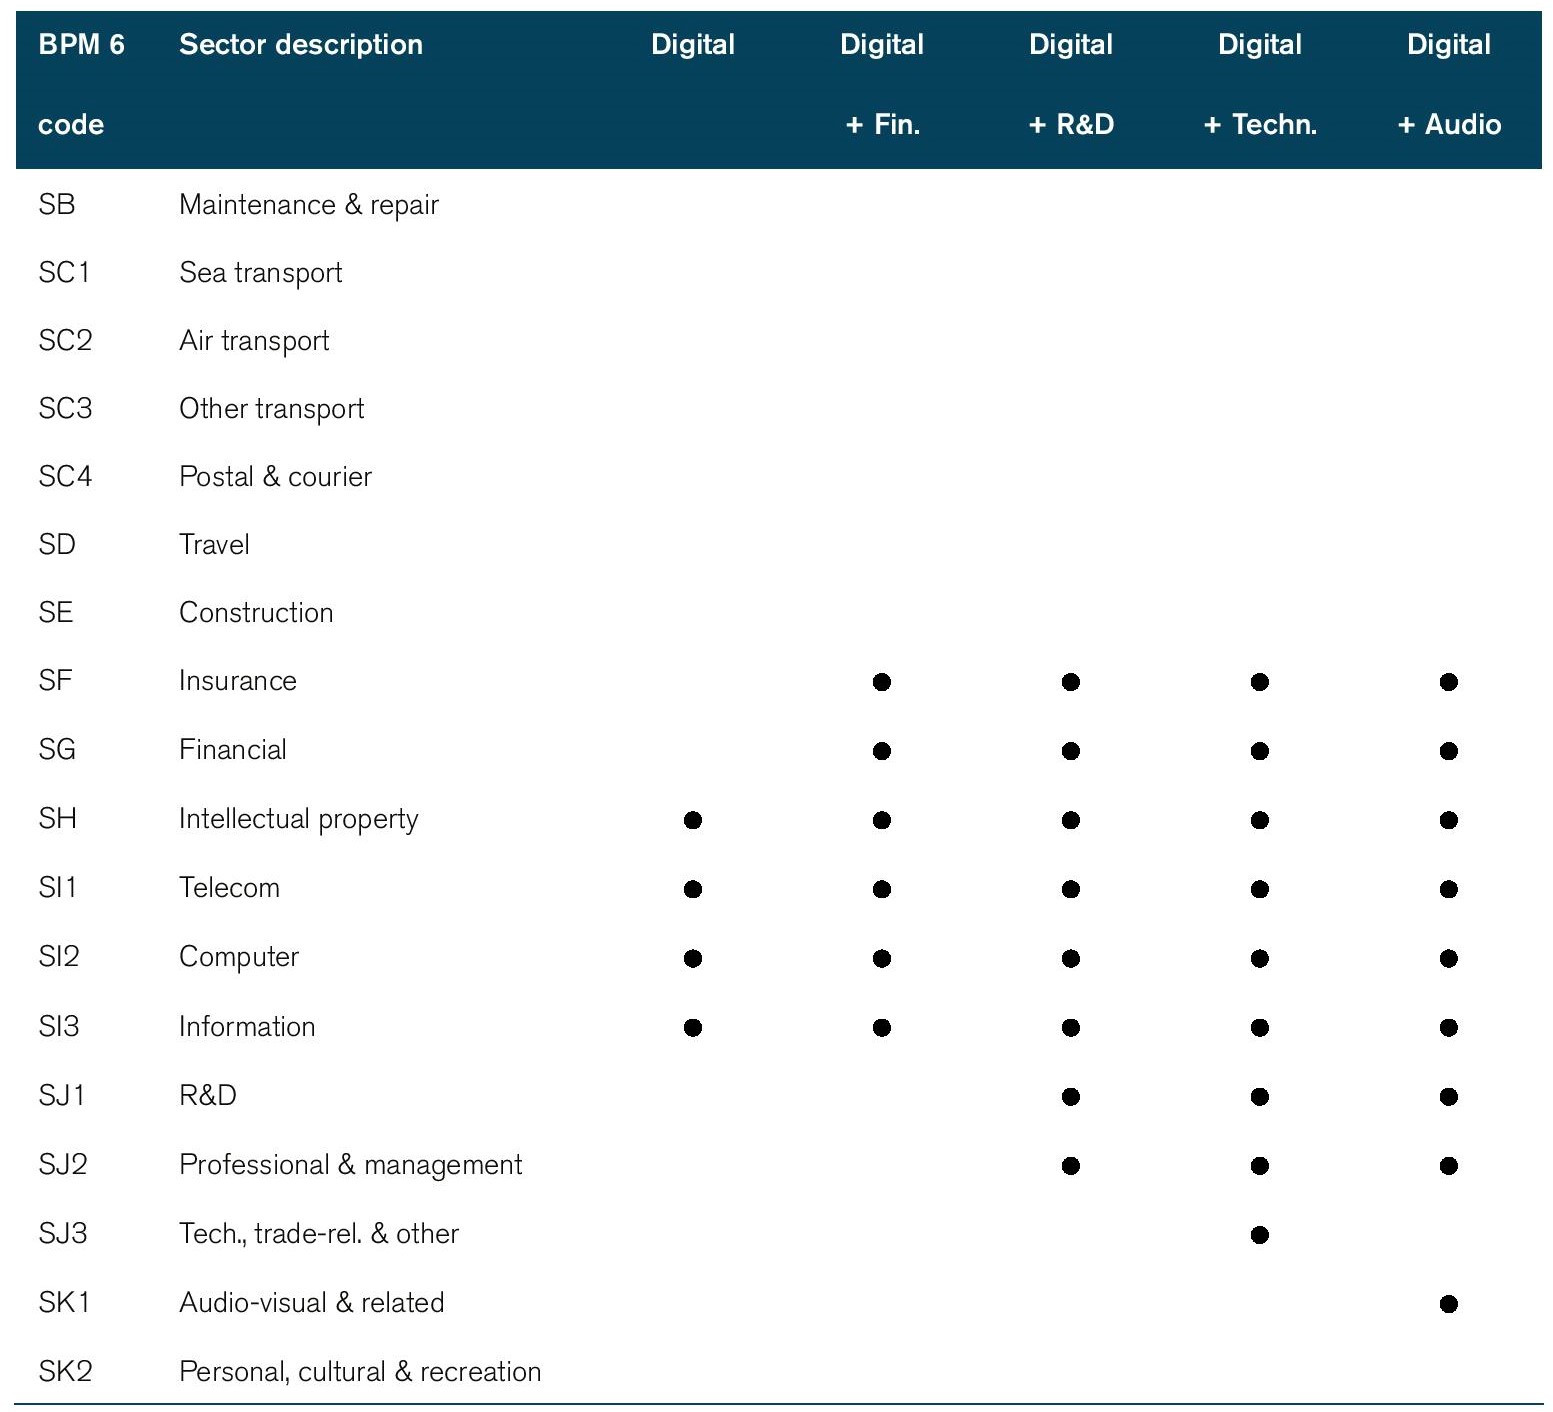
Task: Select the 'Digital + Audio' column header
Action: pyautogui.click(x=1448, y=84)
